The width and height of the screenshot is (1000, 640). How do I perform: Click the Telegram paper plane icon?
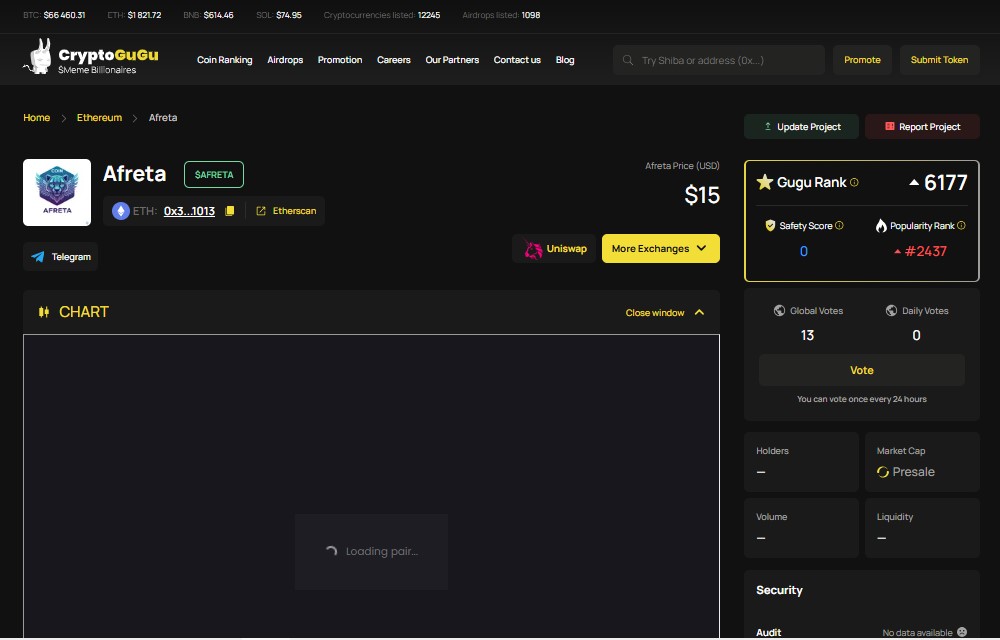(x=38, y=257)
